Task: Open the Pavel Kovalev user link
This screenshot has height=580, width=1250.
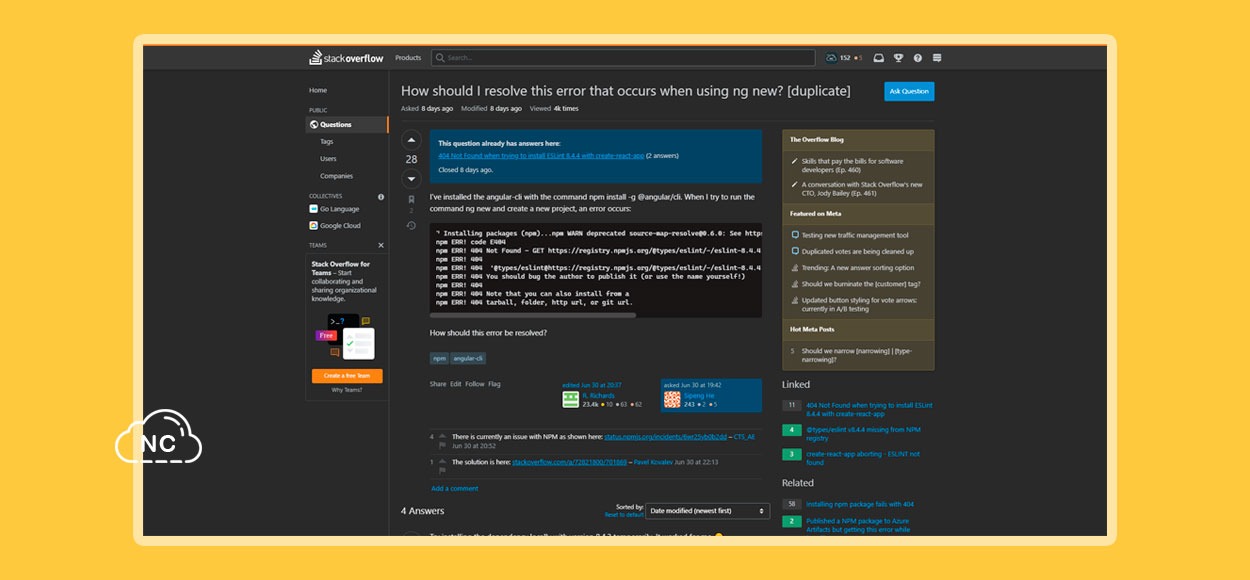Action: coord(654,462)
